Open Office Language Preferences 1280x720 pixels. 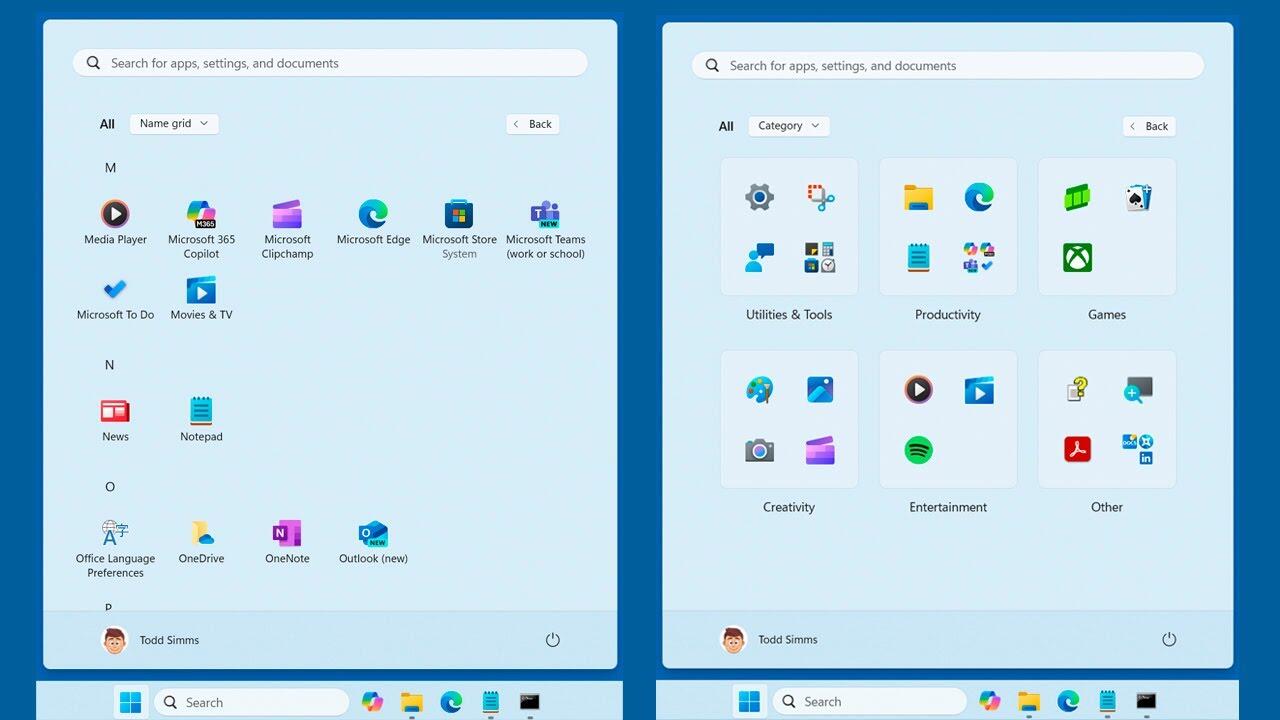[x=115, y=549]
